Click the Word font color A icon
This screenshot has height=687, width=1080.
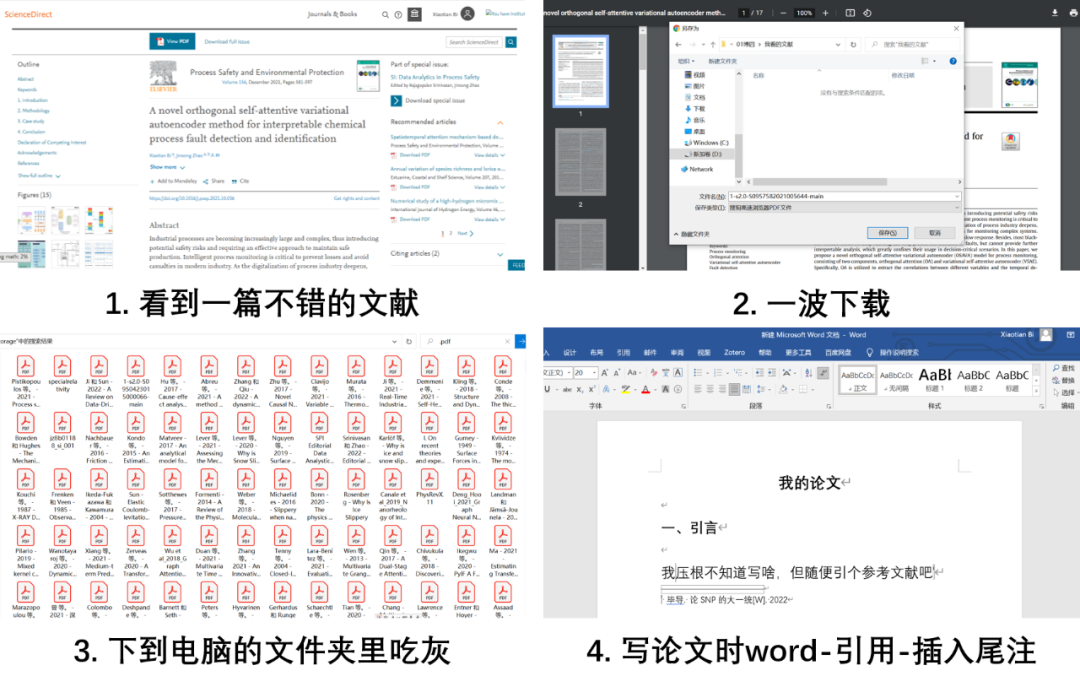tap(645, 389)
